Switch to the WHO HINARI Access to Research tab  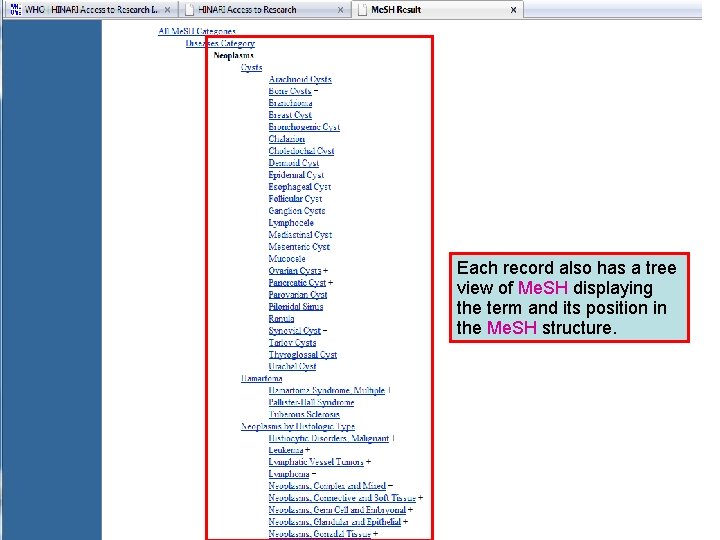pos(91,9)
